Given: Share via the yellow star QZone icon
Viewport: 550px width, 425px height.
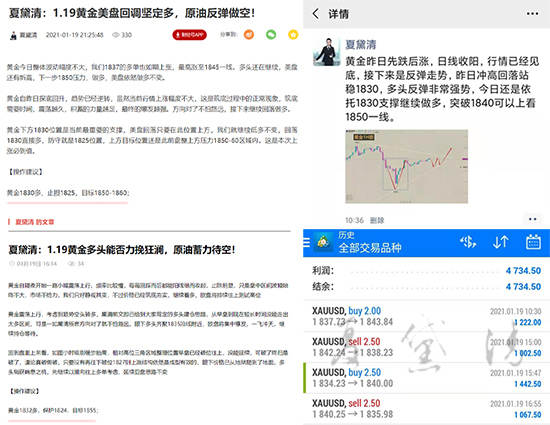Looking at the screenshot, I should pos(293,34).
